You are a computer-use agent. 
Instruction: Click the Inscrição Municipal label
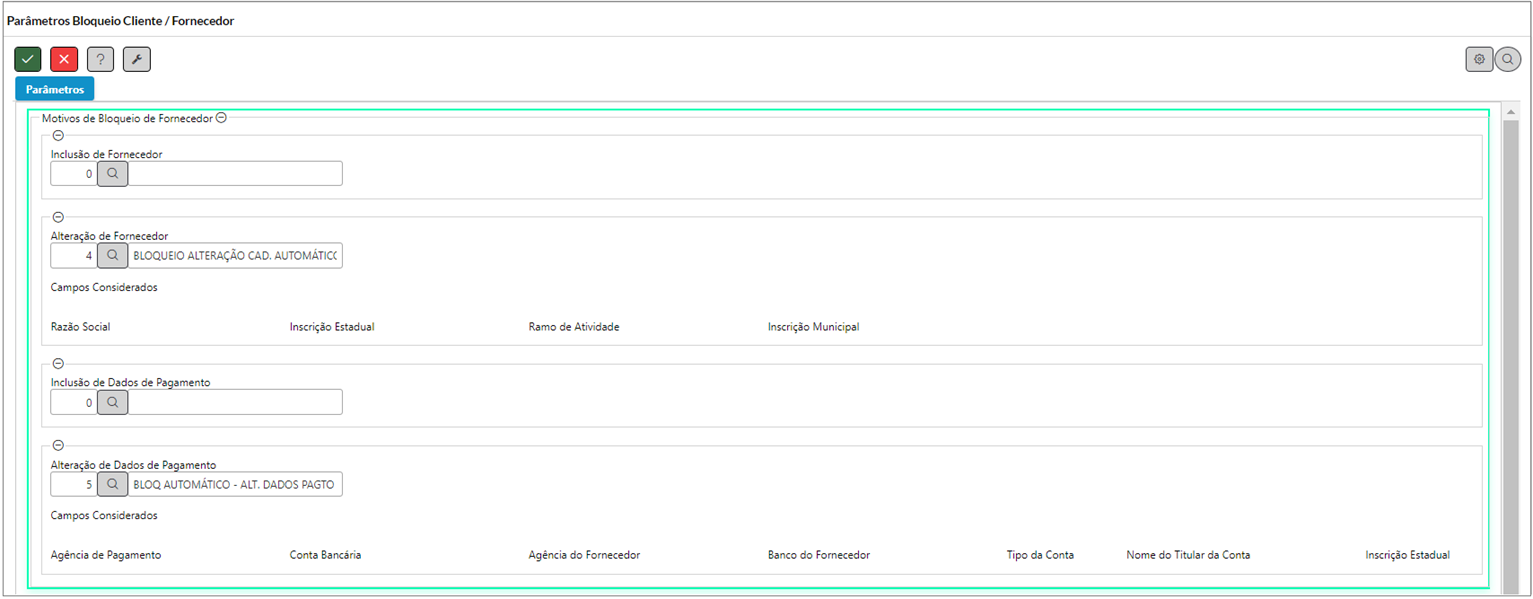tap(813, 327)
